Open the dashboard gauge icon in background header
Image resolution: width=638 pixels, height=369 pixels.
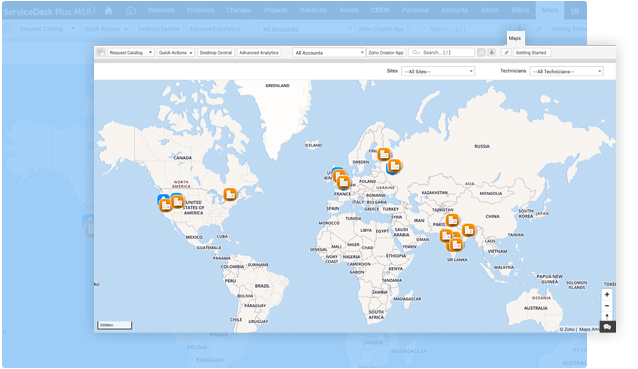tap(131, 11)
